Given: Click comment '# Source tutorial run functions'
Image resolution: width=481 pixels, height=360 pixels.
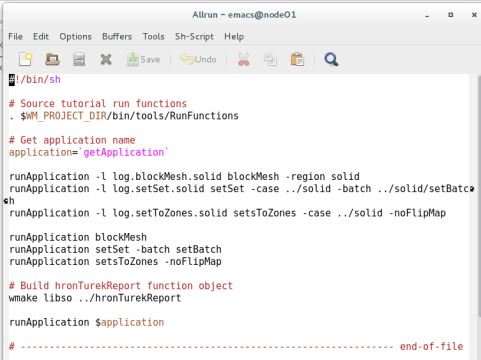Looking at the screenshot, I should coord(98,104).
